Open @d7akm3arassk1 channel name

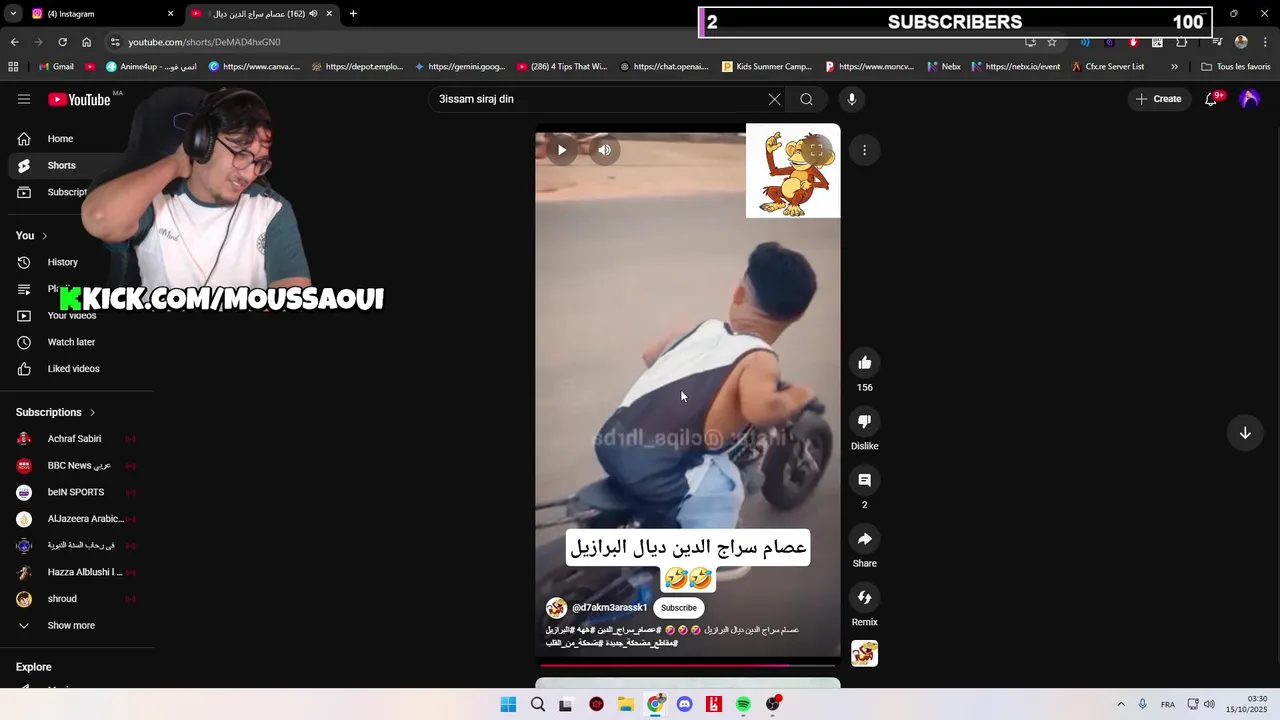[x=609, y=608]
